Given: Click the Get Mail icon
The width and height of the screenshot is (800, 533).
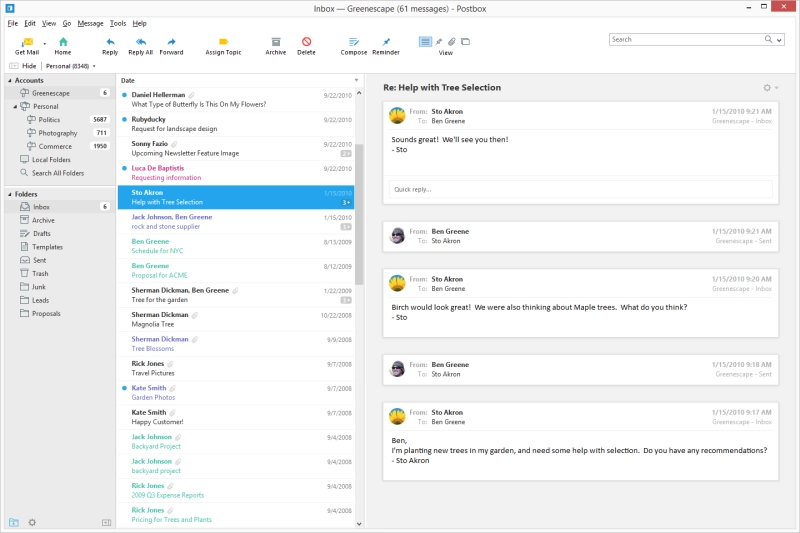Looking at the screenshot, I should pyautogui.click(x=28, y=42).
